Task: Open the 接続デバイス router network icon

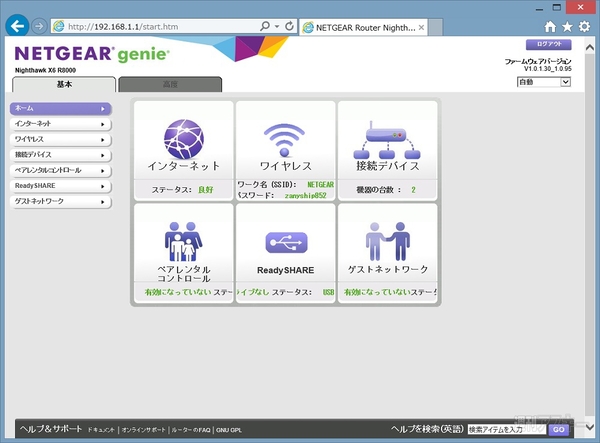Action: (x=387, y=137)
